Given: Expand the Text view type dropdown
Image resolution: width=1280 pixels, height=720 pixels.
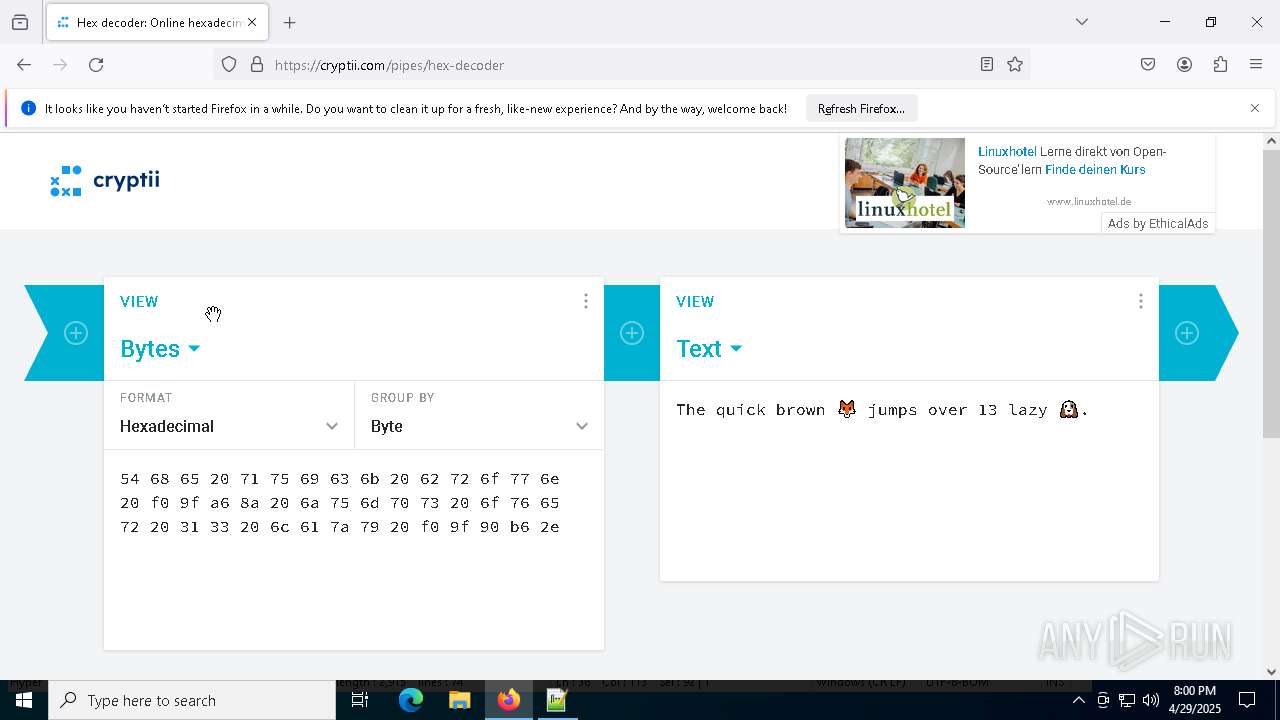Looking at the screenshot, I should [x=709, y=348].
